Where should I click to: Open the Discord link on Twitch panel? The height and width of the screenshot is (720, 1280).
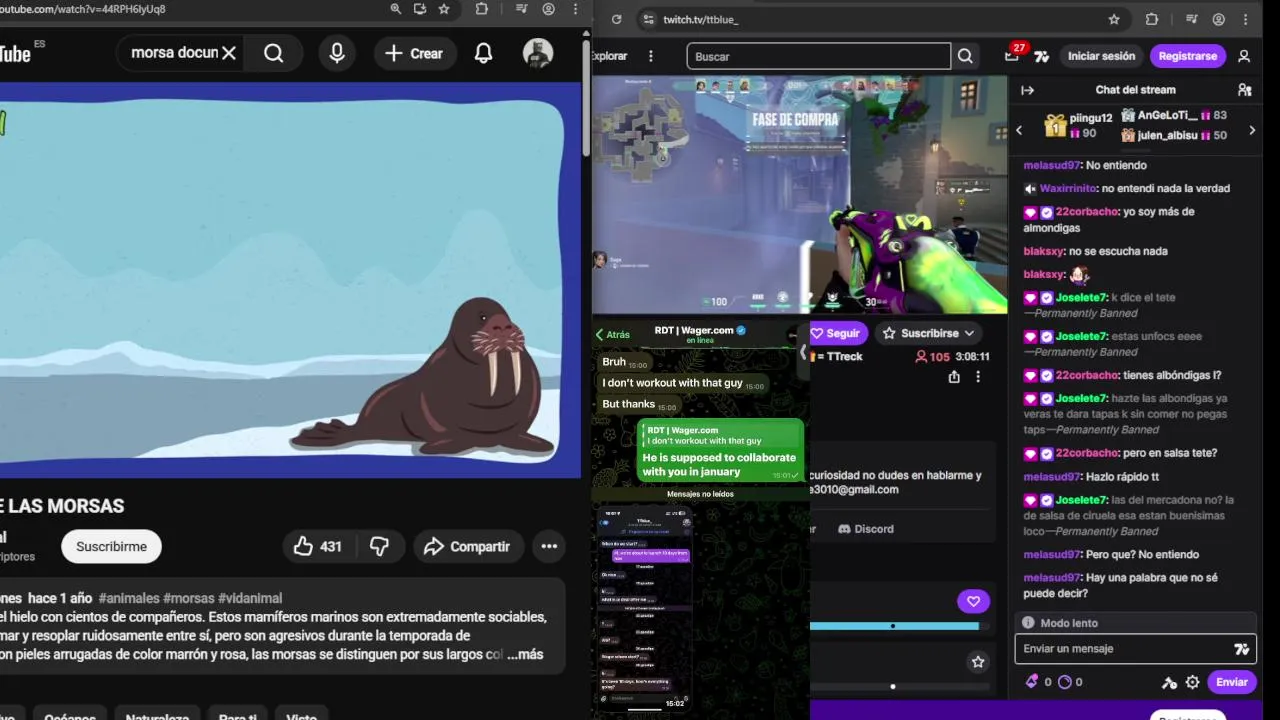click(x=866, y=529)
